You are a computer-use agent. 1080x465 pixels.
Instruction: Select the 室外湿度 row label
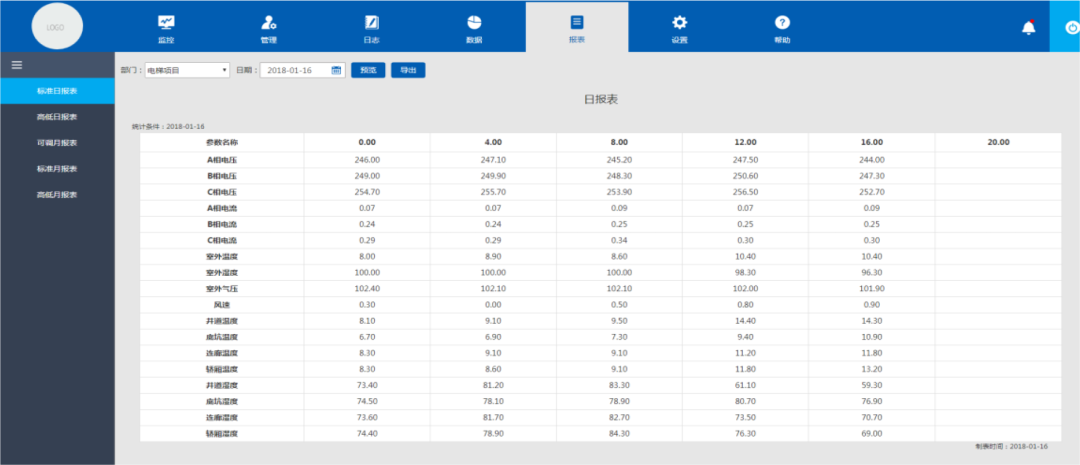pyautogui.click(x=222, y=273)
